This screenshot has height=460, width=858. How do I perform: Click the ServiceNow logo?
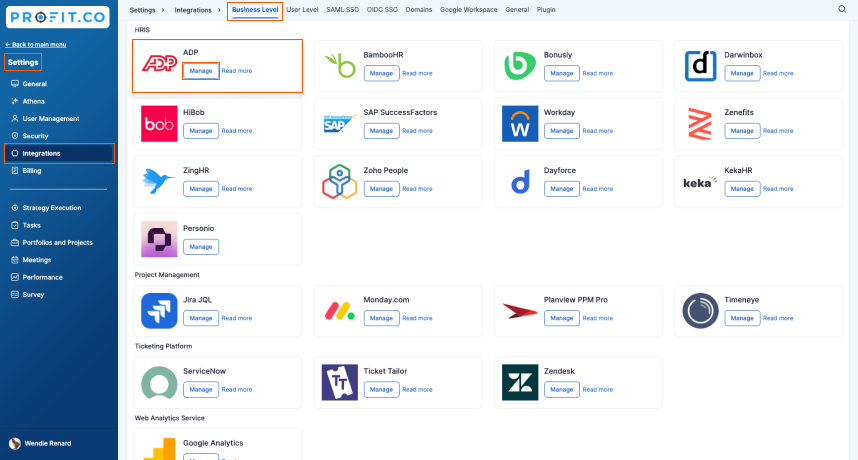pos(159,382)
